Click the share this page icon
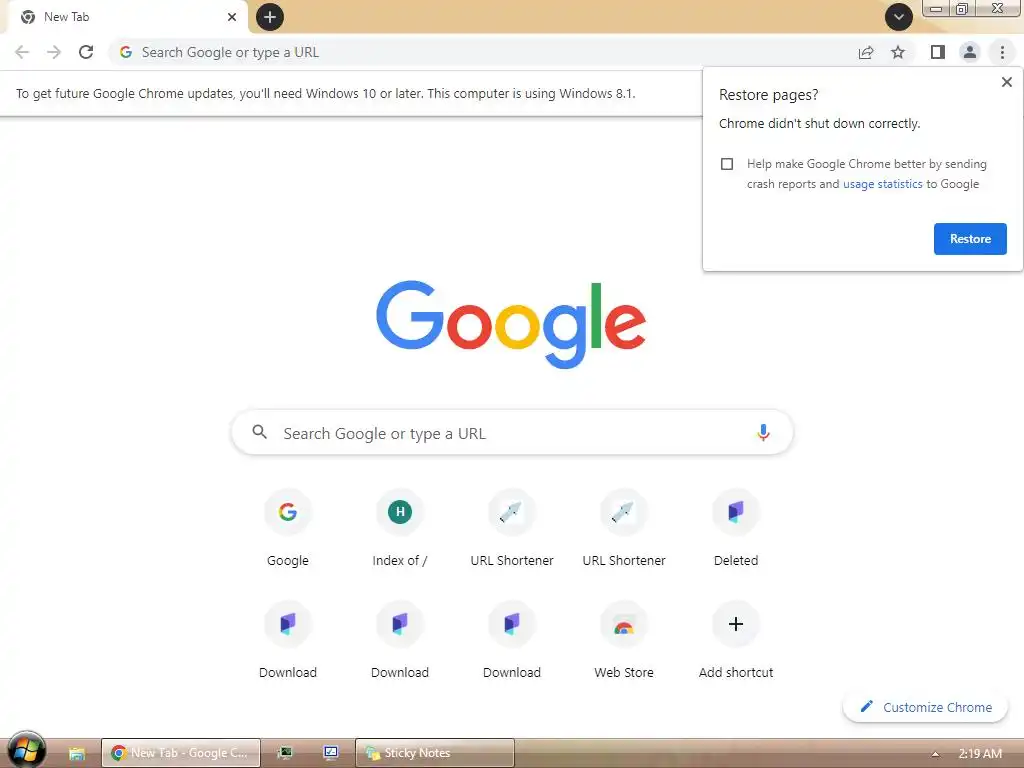 [x=866, y=52]
